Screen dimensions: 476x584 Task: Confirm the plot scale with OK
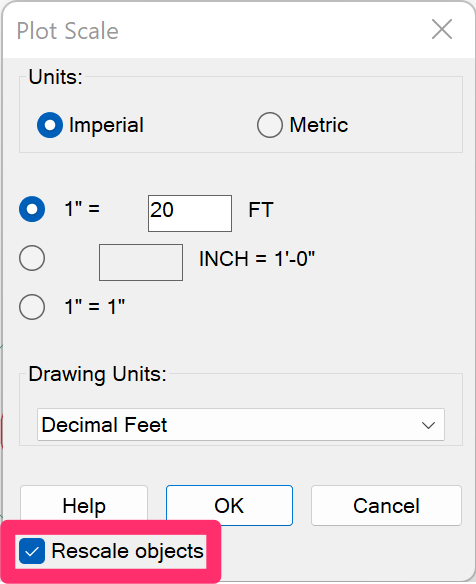(x=229, y=505)
